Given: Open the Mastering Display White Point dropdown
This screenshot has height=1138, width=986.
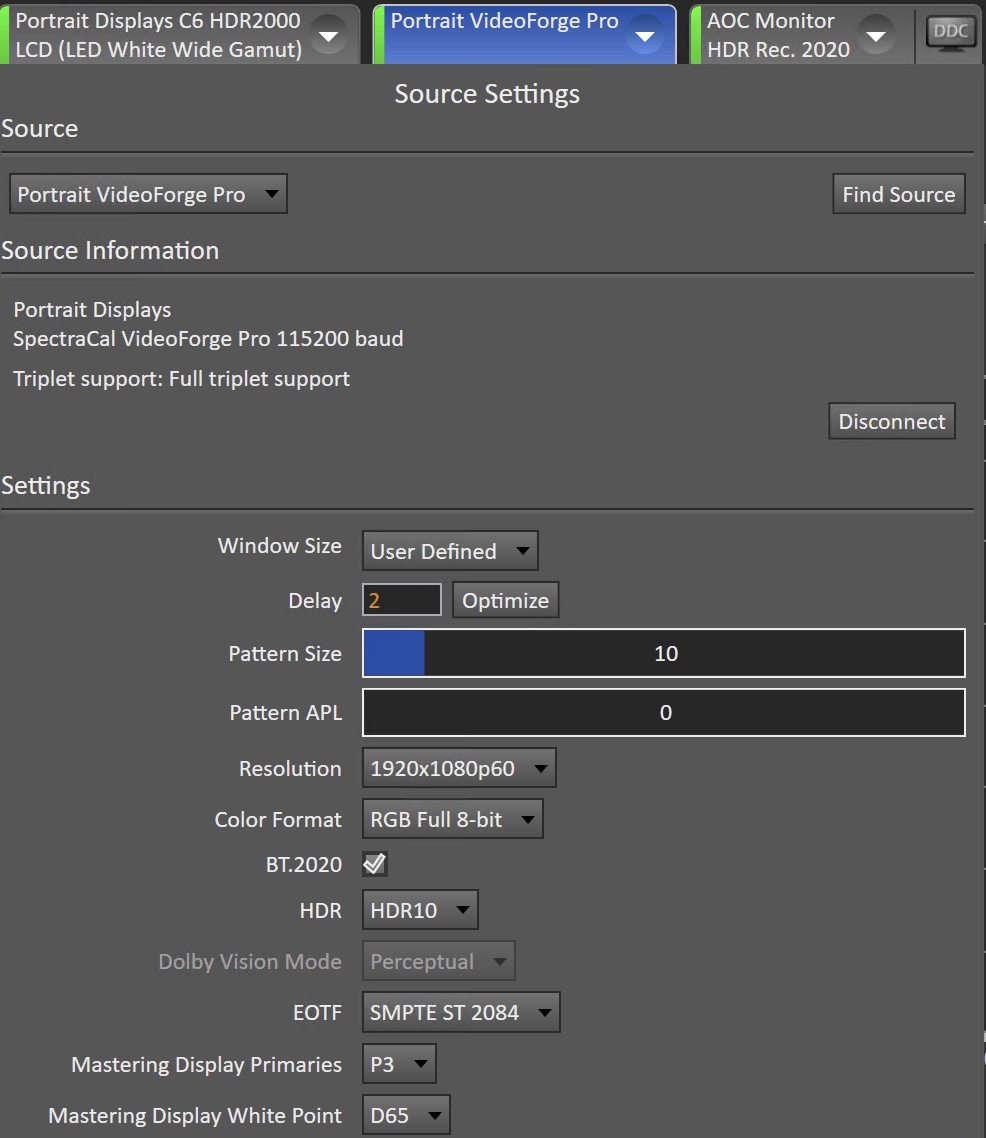Looking at the screenshot, I should click(x=406, y=1115).
